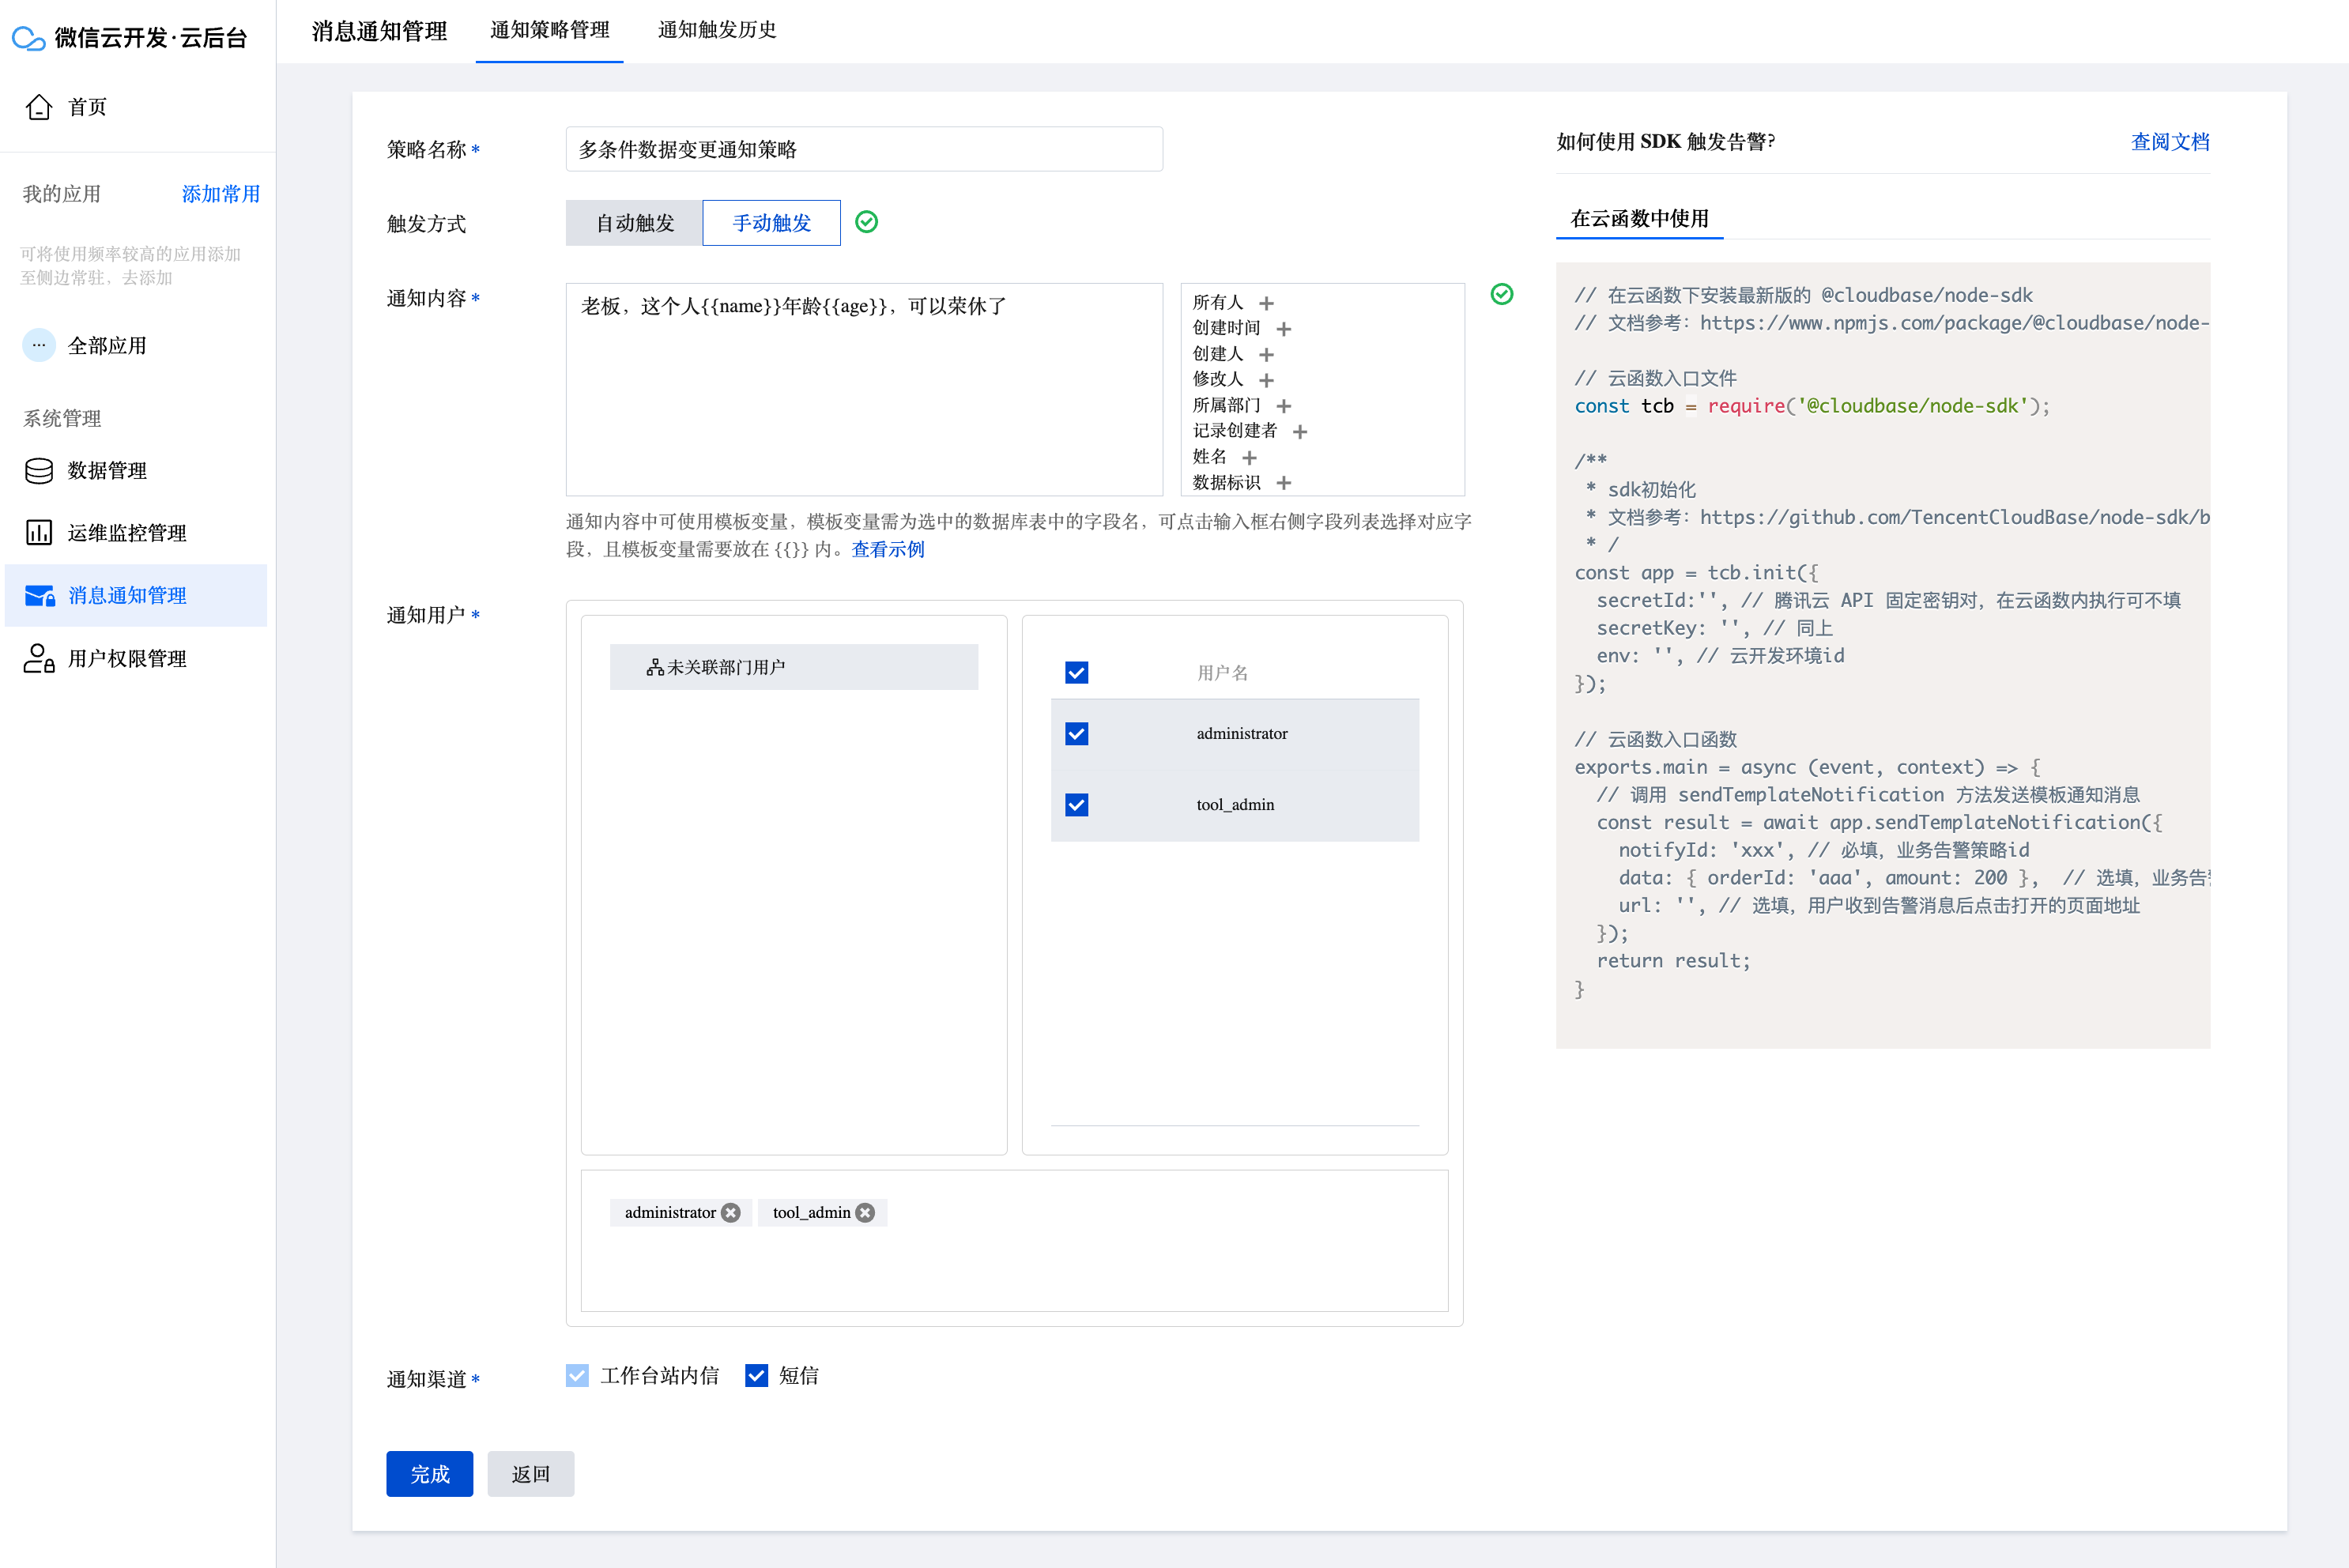Toggle the 短信 channel checkbox
This screenshot has width=2349, height=1568.
pos(756,1376)
